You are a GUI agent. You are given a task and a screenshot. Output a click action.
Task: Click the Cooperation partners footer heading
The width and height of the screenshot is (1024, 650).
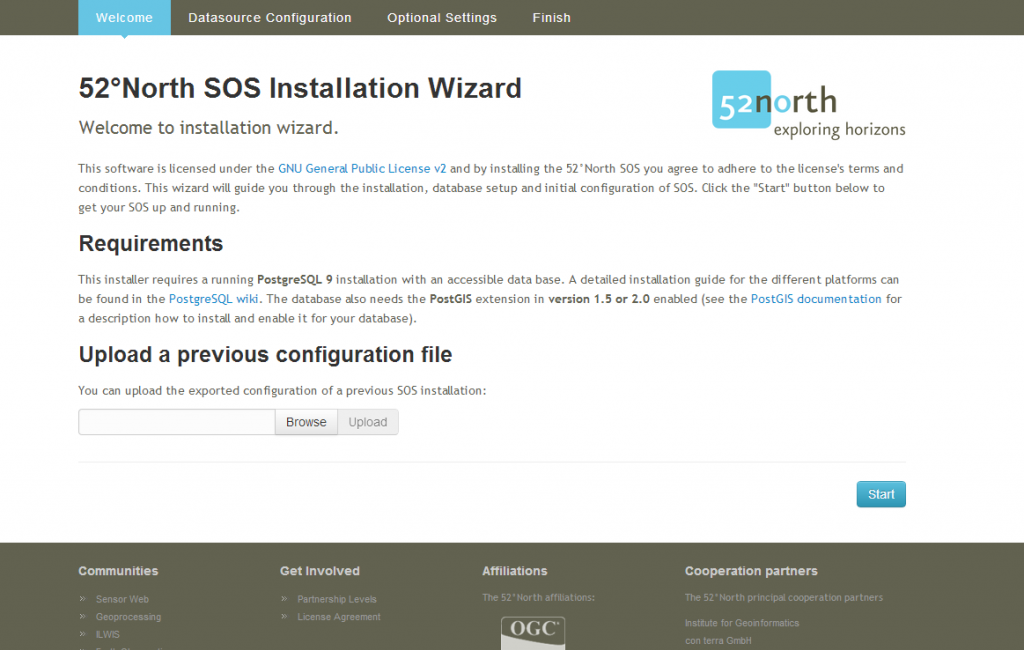[x=751, y=571]
